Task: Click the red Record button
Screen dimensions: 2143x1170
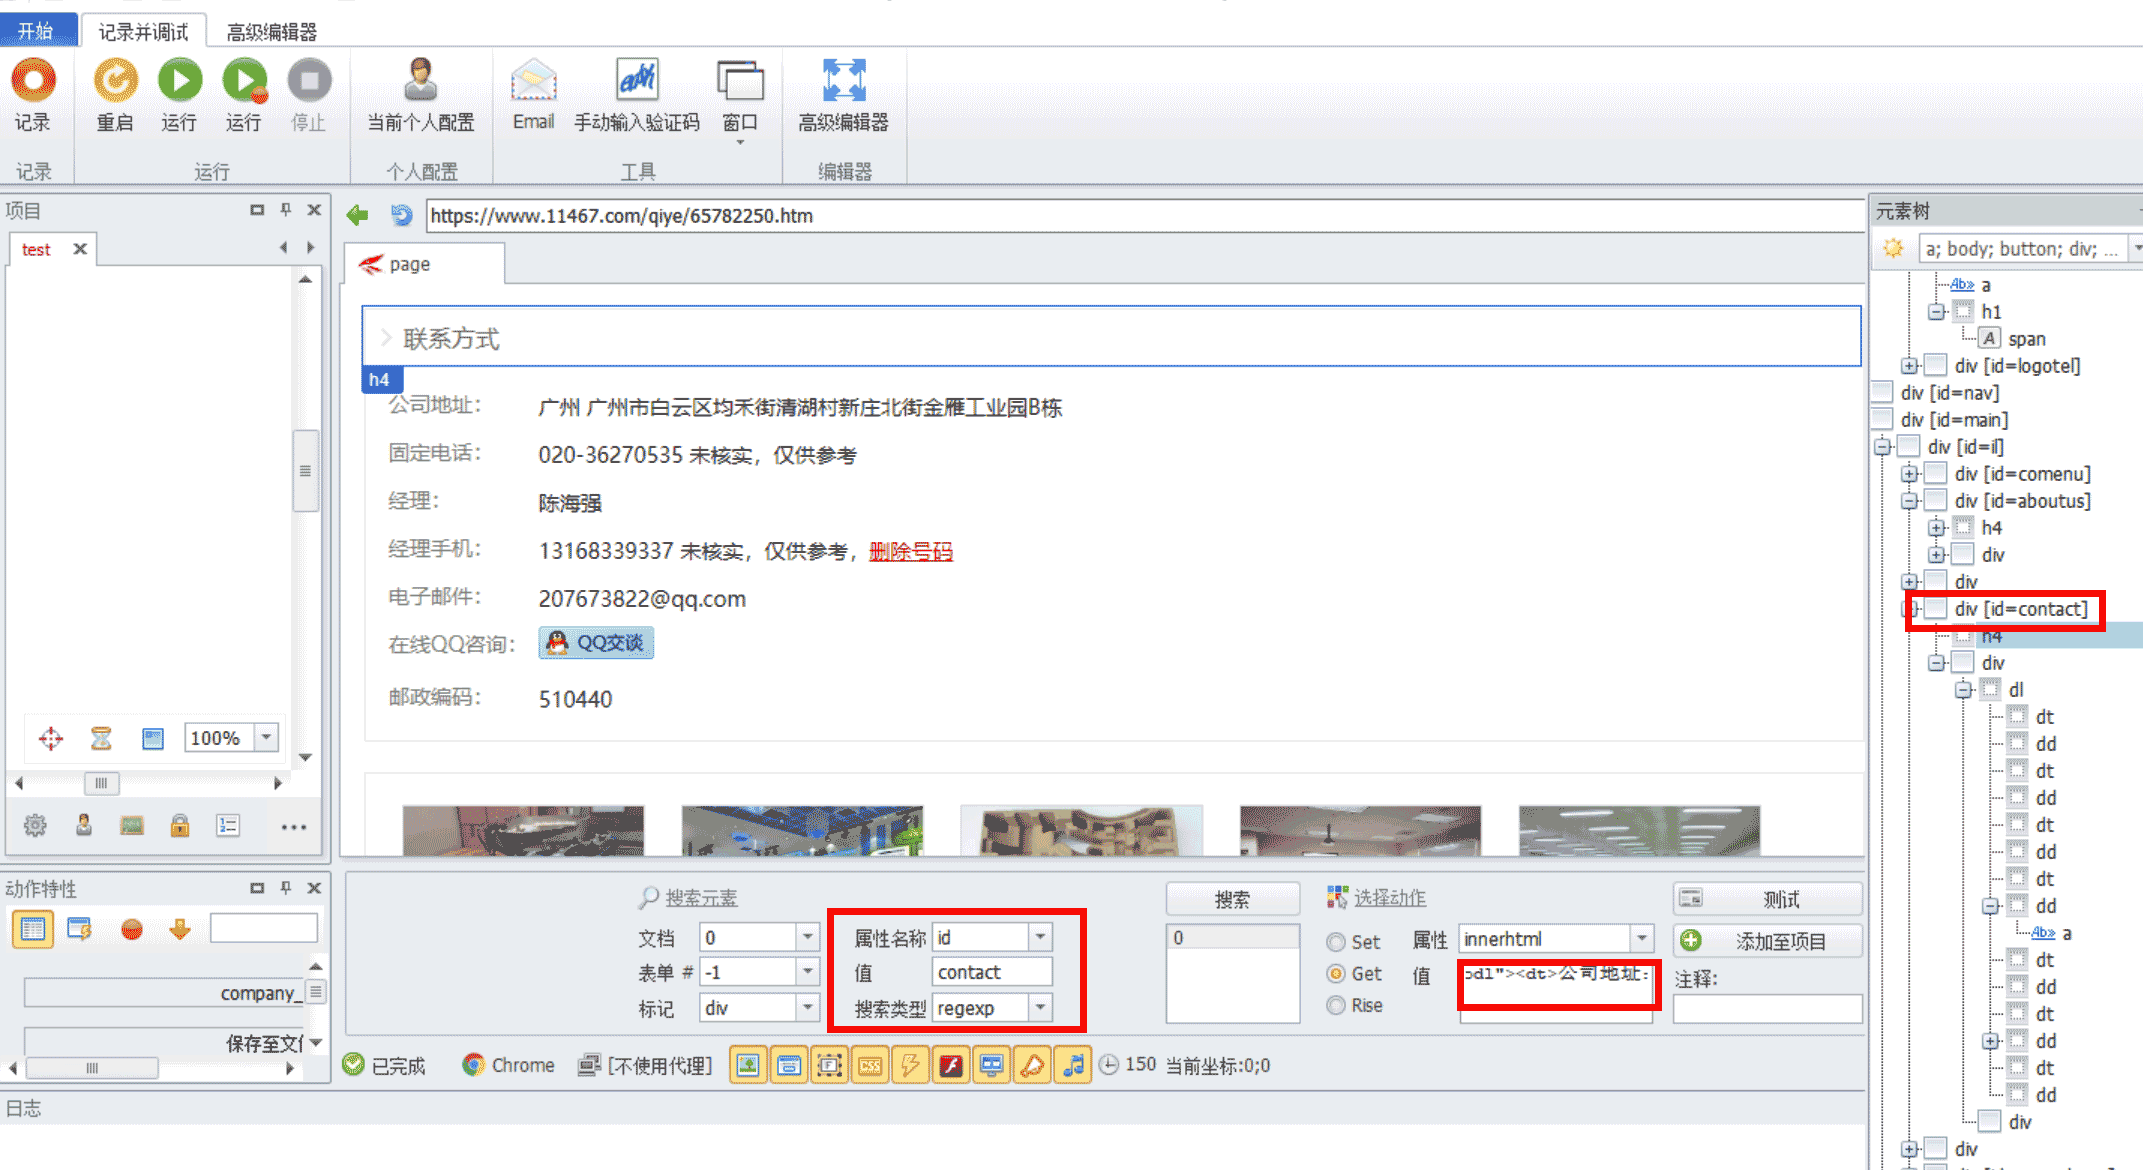Action: click(33, 82)
